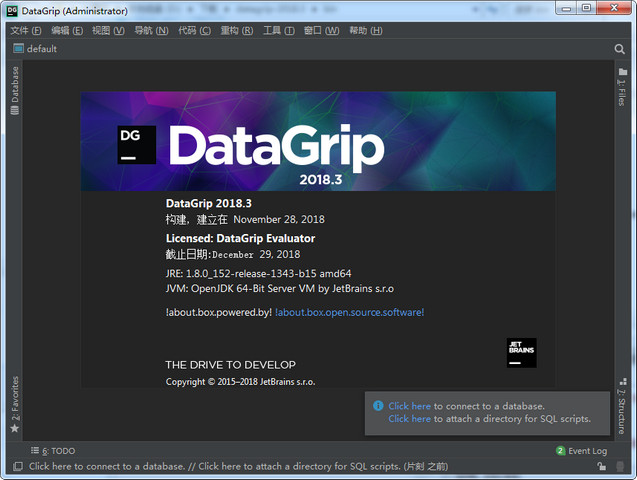Click Licensed: DataGrip Evaluator text

pos(240,238)
